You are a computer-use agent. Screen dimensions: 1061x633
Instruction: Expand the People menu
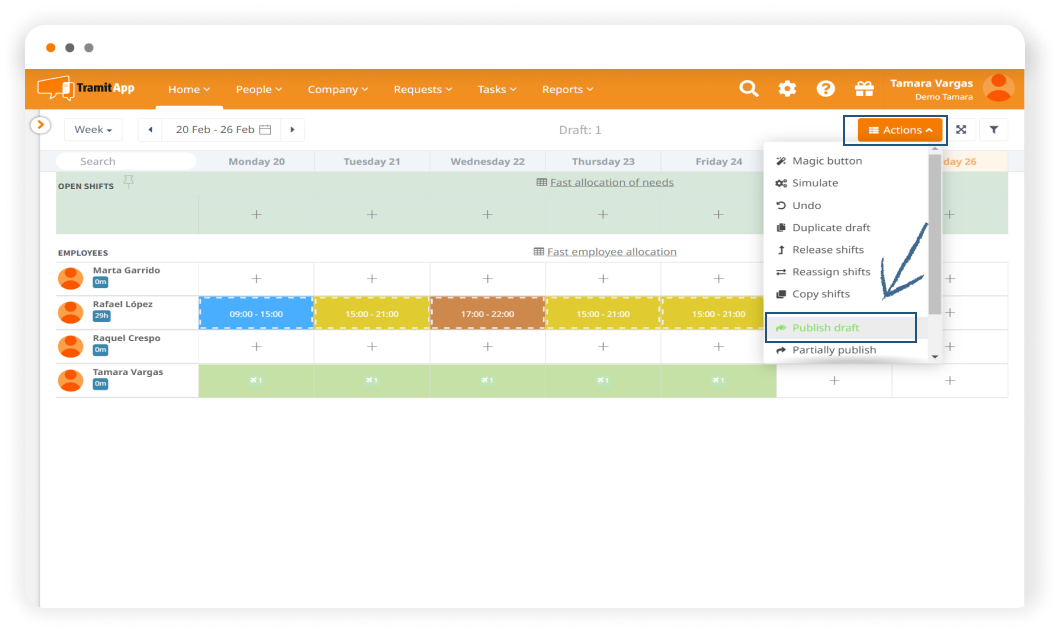(x=258, y=89)
